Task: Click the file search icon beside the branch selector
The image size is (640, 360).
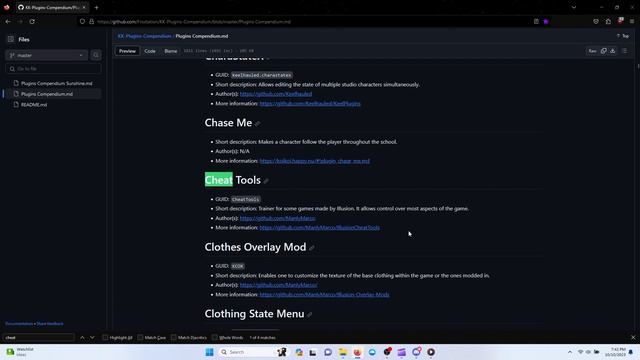Action: coord(96,55)
